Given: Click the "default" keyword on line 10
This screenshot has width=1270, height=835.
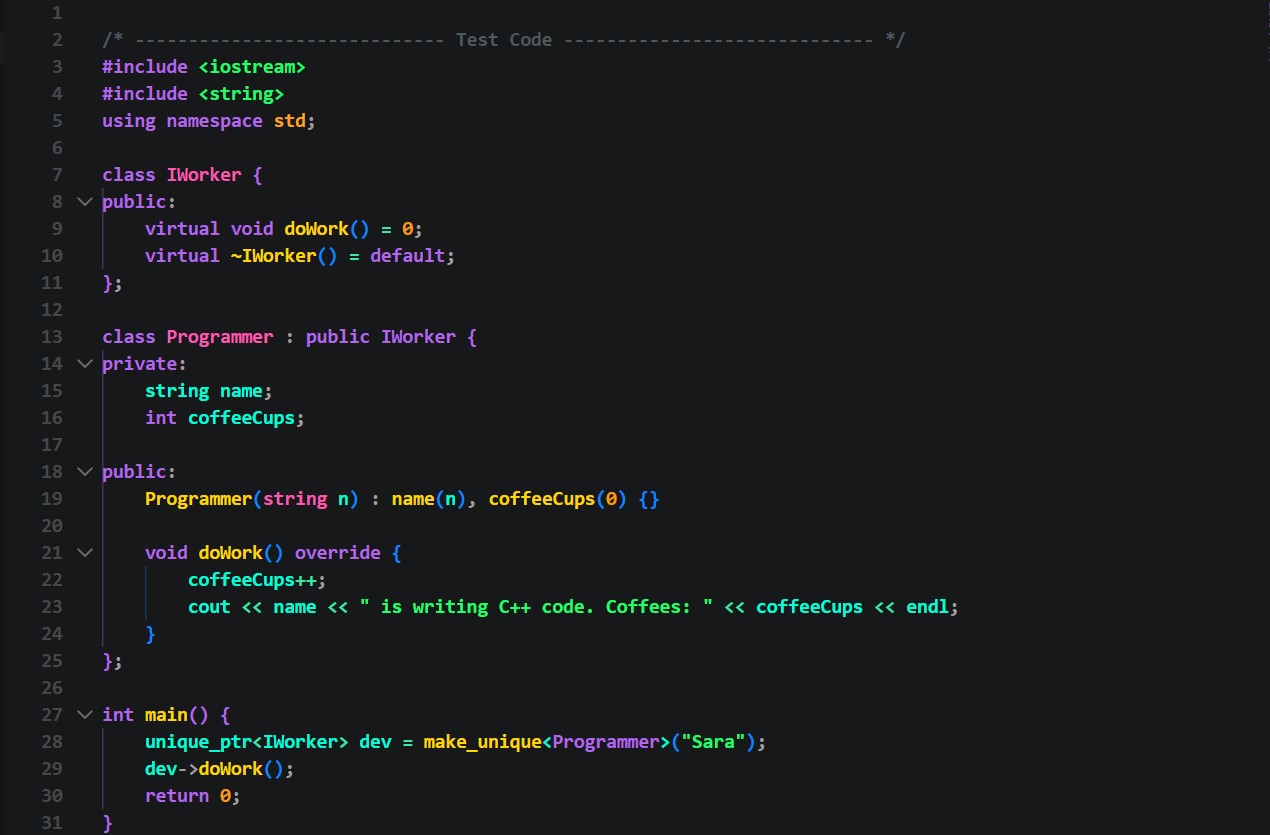Looking at the screenshot, I should point(407,256).
